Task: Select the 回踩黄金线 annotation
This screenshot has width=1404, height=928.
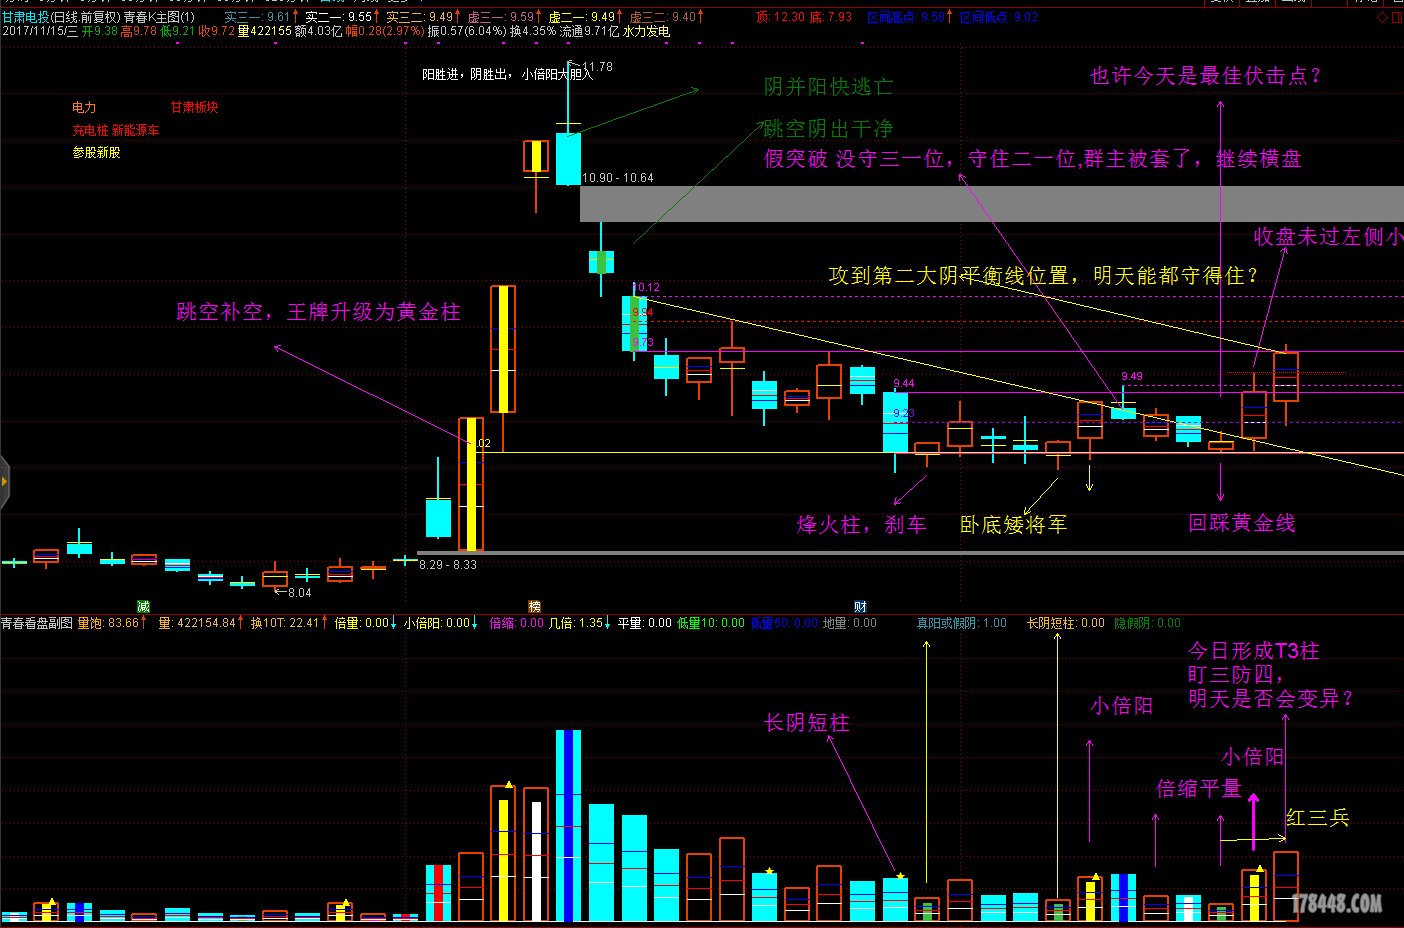Action: (x=1241, y=523)
